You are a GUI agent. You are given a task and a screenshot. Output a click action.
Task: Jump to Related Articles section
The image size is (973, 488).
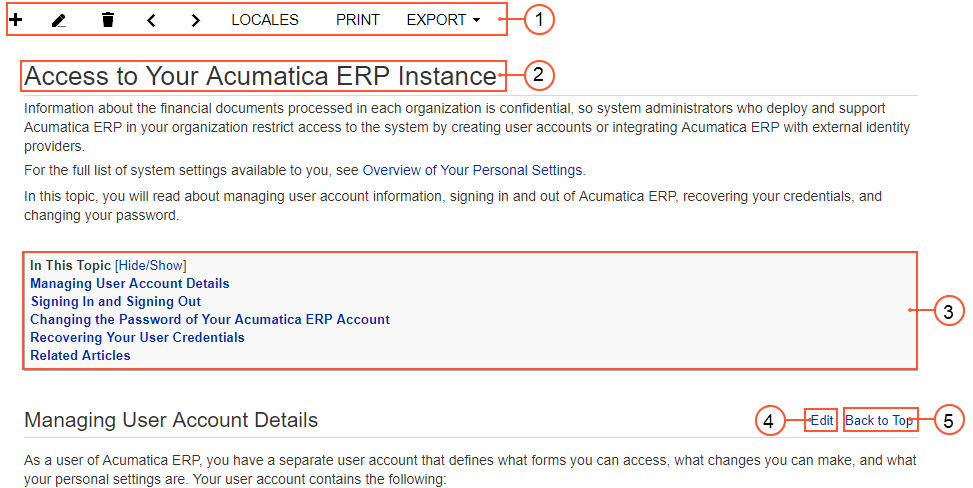tap(80, 356)
